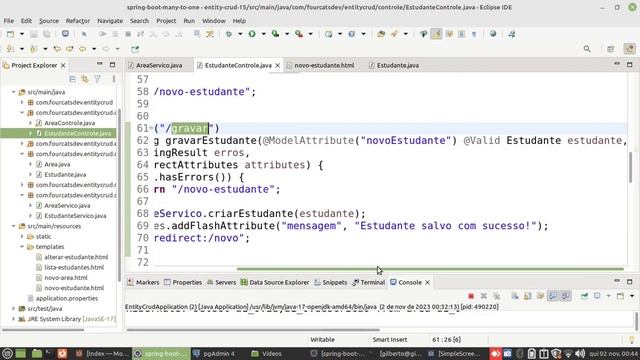
Task: Click the Open Type toolbar icon
Action: click(x=381, y=34)
